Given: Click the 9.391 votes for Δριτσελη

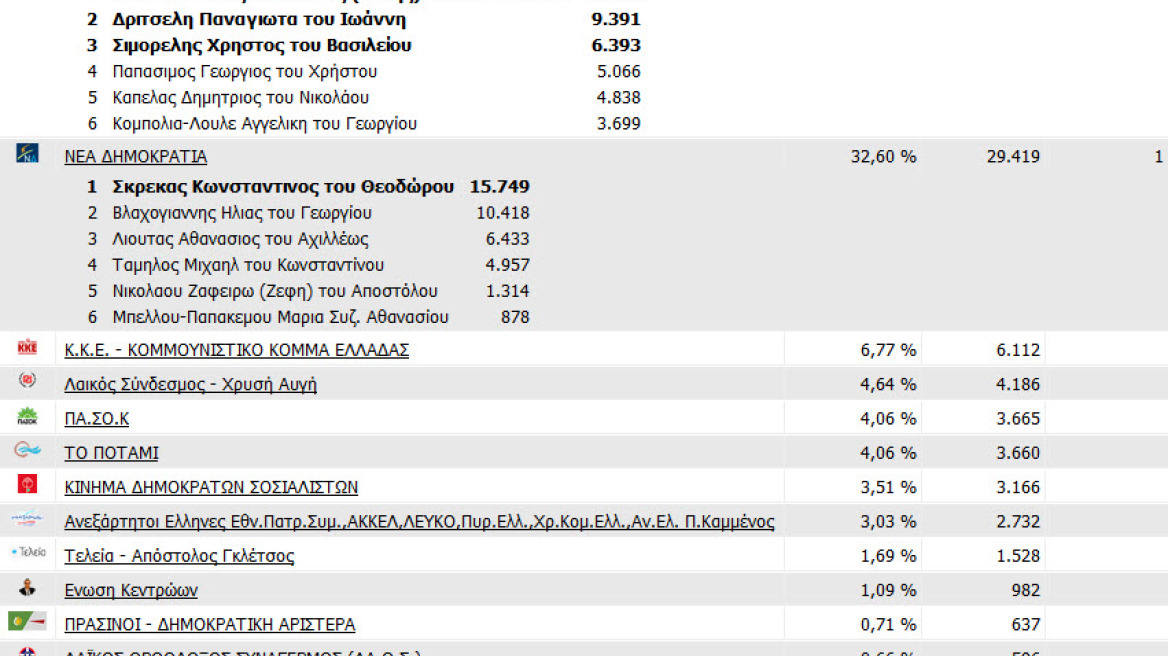Looking at the screenshot, I should click(616, 19).
